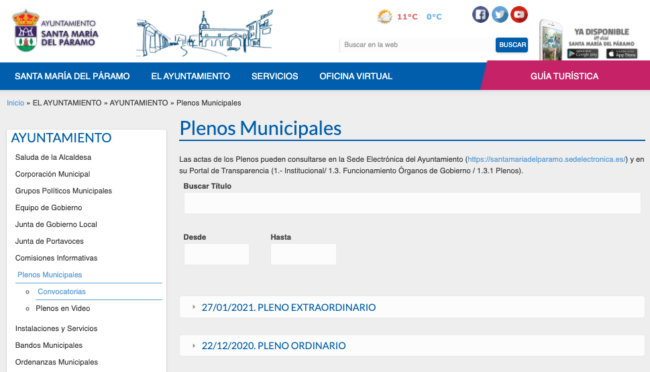The height and width of the screenshot is (372, 650).
Task: Open Equipo de Gobierno sidebar item
Action: tap(49, 208)
